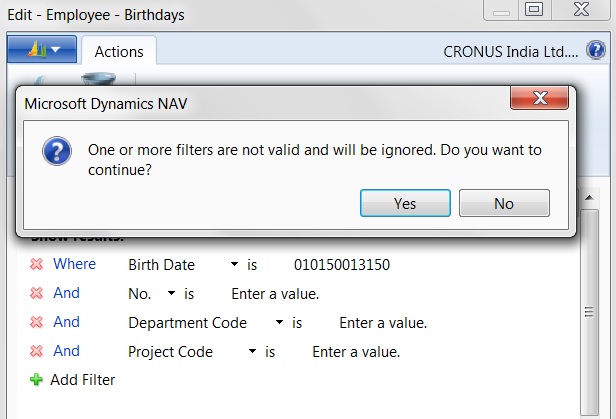Click the Department Code value field

(383, 323)
